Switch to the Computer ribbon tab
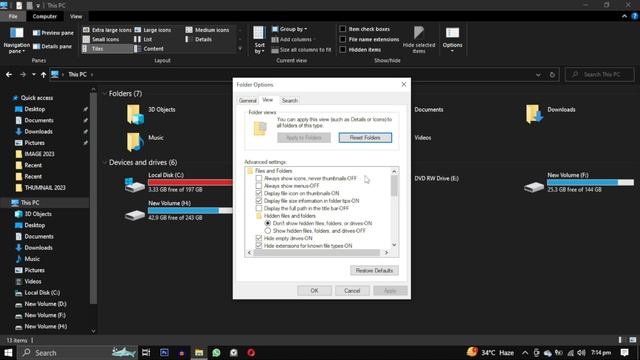640x360 pixels. pyautogui.click(x=44, y=16)
